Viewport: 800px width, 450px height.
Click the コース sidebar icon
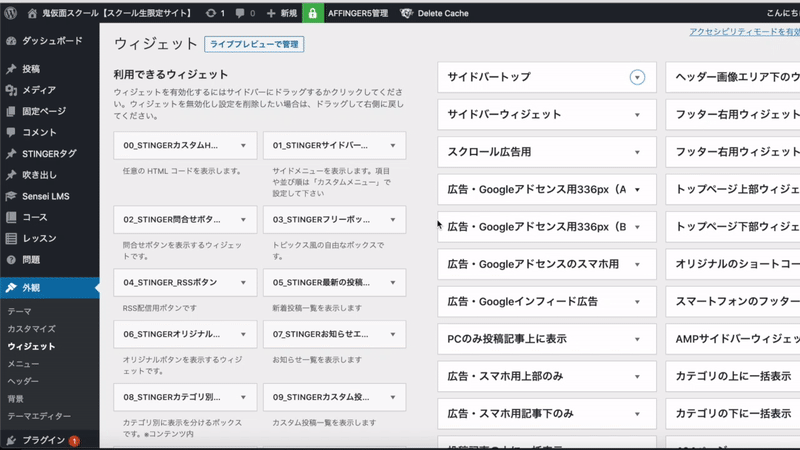11,217
